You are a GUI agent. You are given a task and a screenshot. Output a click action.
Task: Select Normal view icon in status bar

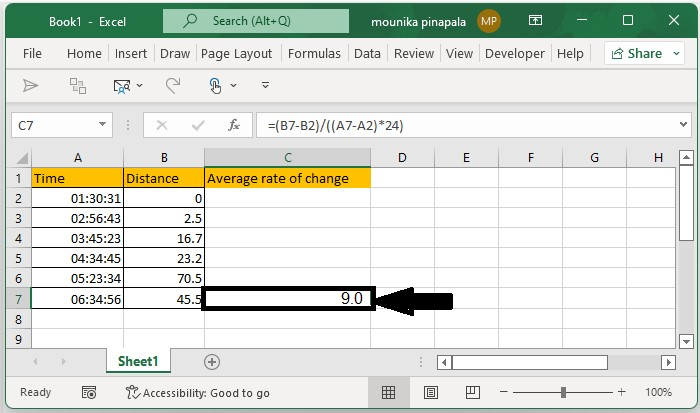pyautogui.click(x=388, y=392)
